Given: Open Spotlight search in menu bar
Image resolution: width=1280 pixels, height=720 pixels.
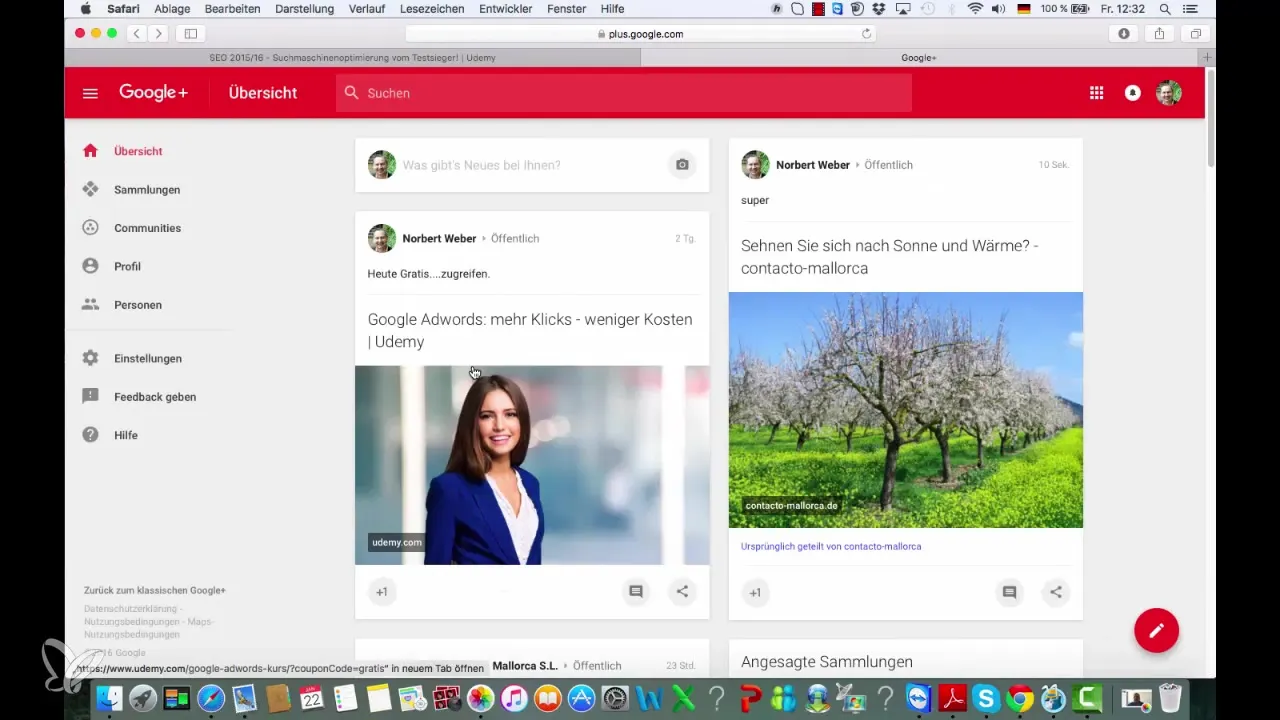Looking at the screenshot, I should 1165,8.
